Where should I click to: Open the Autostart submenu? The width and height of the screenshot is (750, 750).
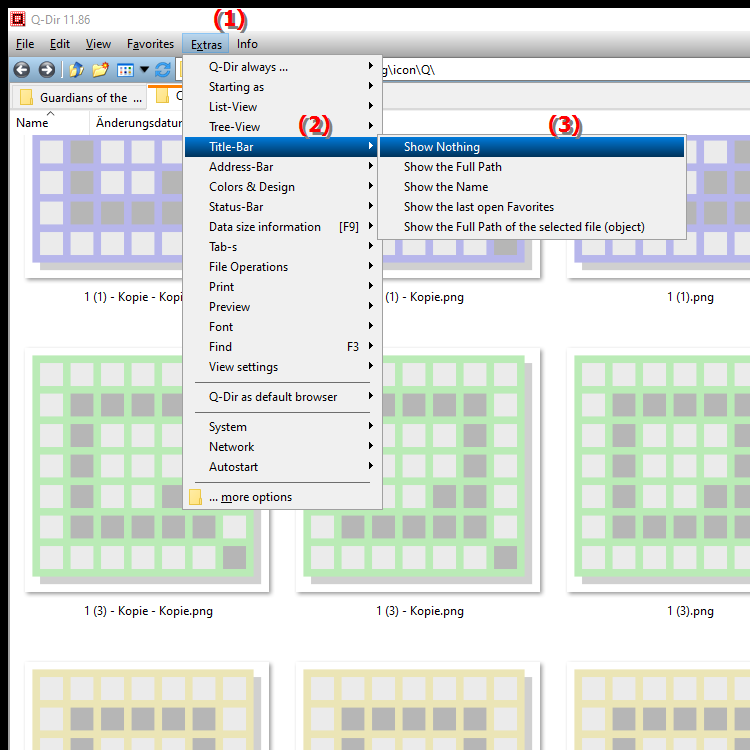click(283, 467)
